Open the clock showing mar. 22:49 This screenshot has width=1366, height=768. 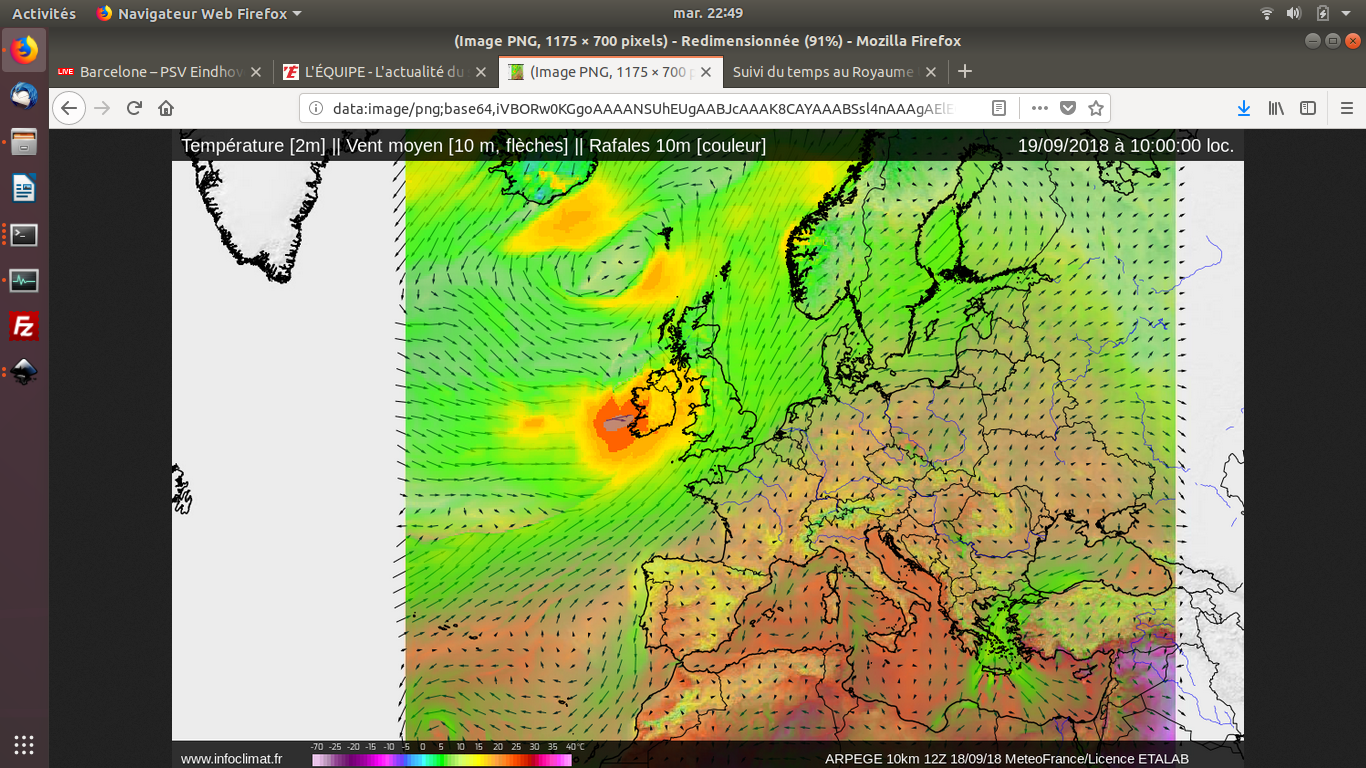coord(708,13)
